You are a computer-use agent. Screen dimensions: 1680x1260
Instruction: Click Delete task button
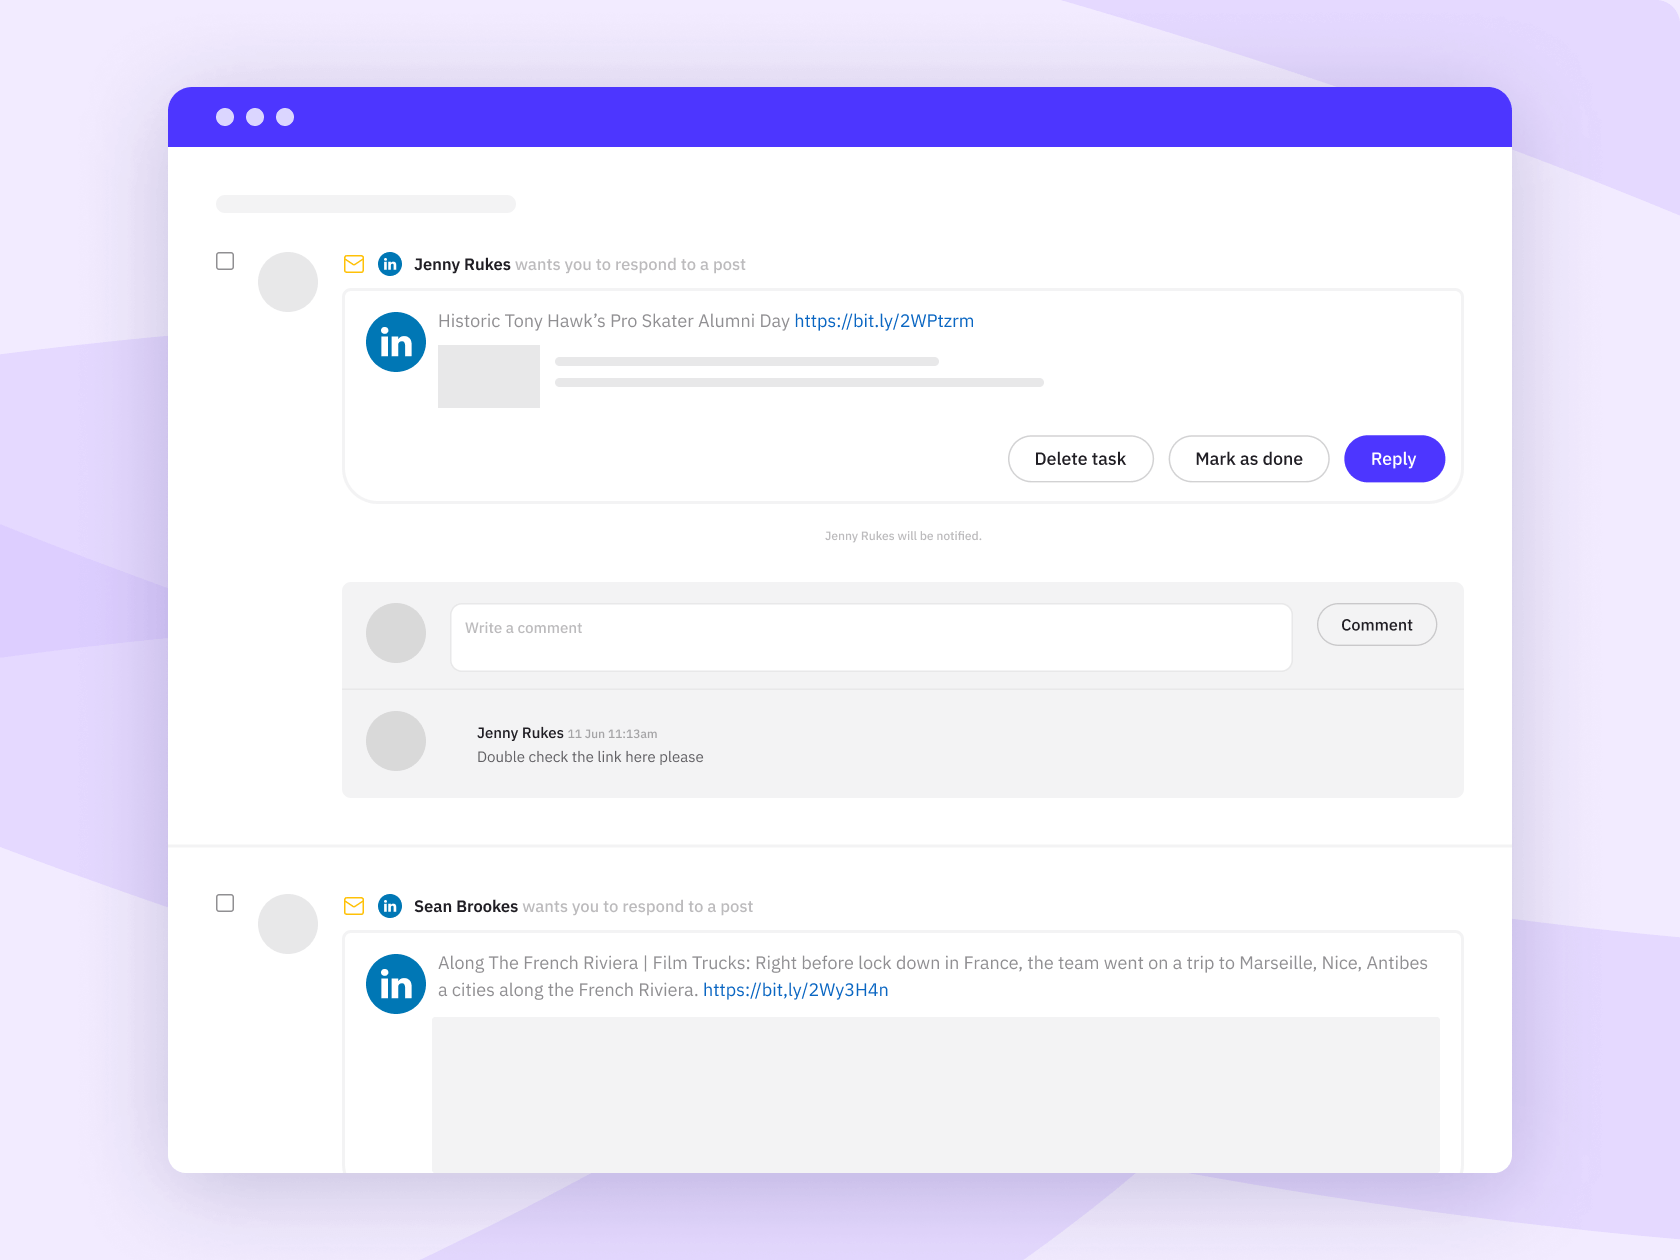click(1080, 459)
